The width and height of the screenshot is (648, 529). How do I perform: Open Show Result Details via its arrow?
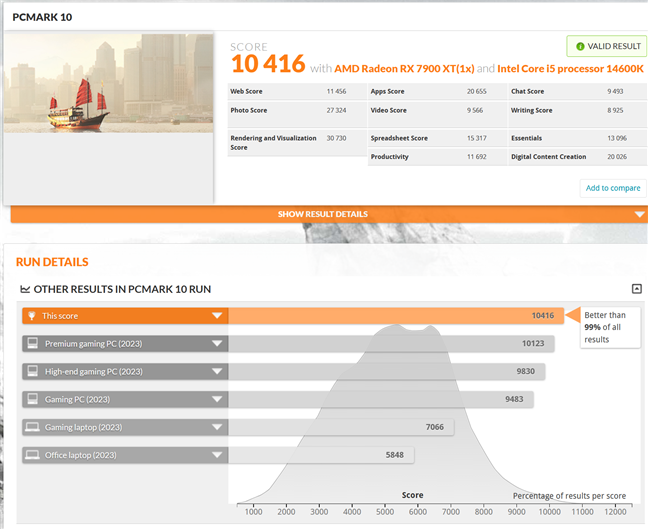(x=640, y=214)
